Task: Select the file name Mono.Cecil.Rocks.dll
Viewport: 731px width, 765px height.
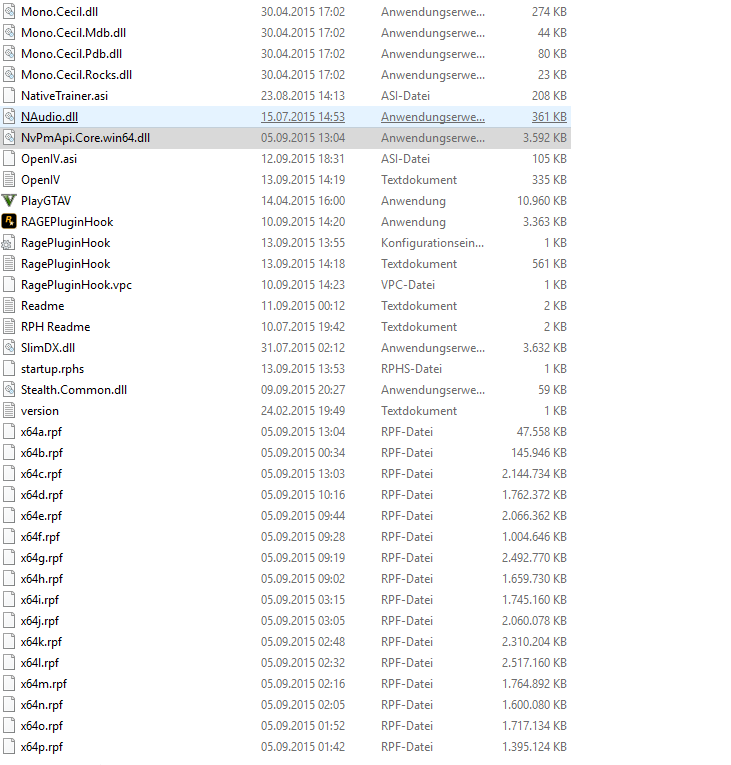Action: (x=76, y=75)
